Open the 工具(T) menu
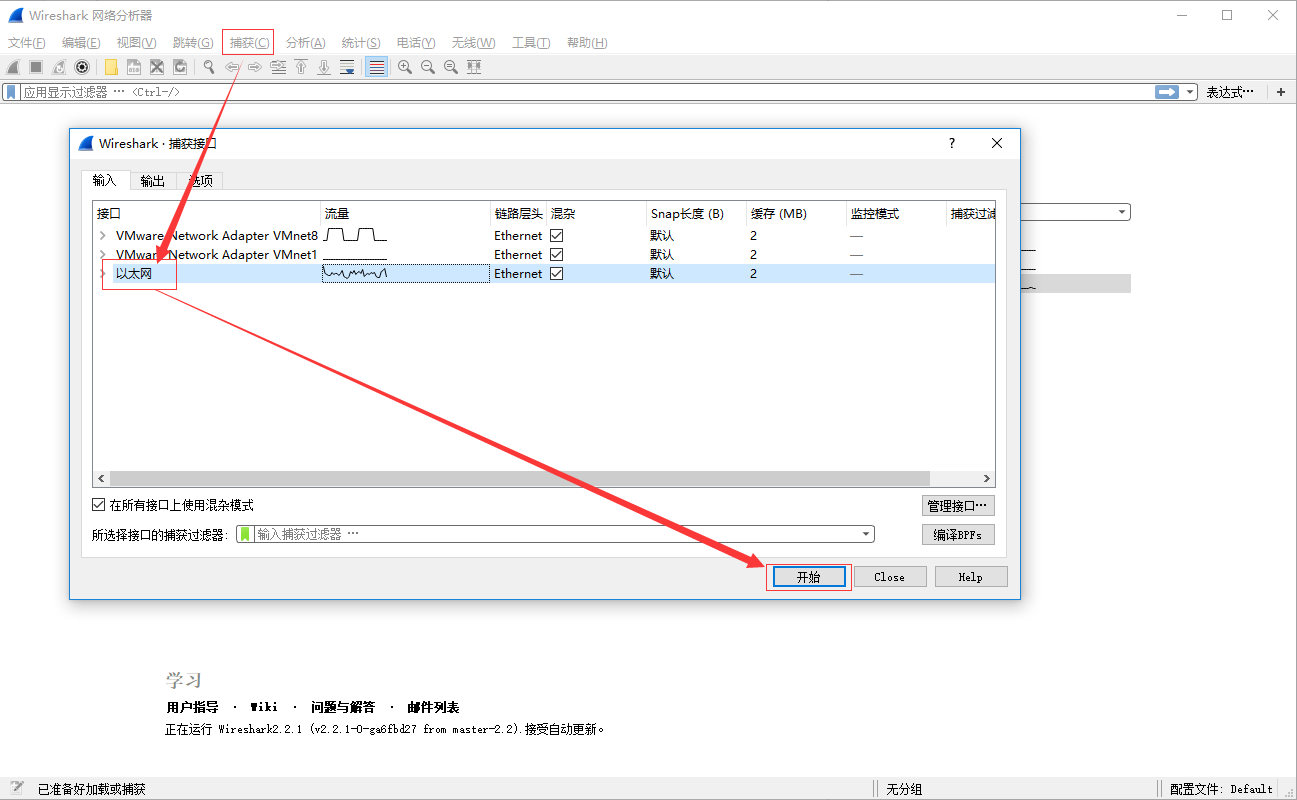 tap(531, 42)
